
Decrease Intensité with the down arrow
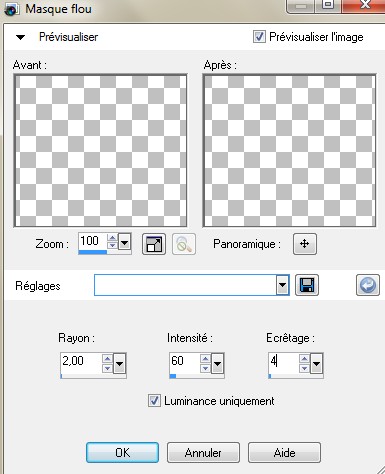[205, 368]
